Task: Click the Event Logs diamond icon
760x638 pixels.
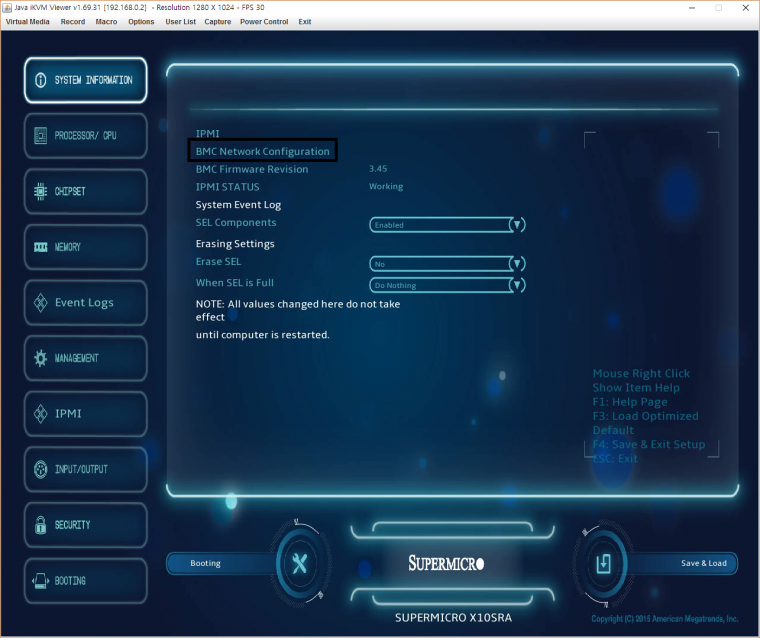Action: [41, 303]
